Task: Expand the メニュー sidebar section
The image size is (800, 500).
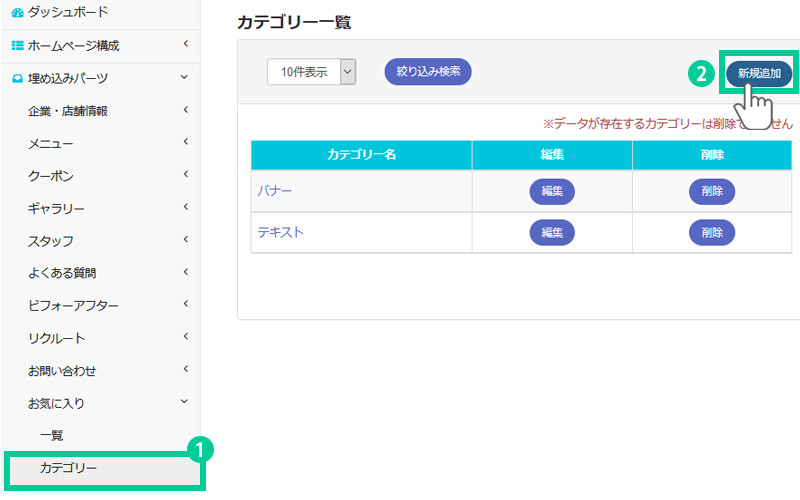Action: tap(185, 143)
